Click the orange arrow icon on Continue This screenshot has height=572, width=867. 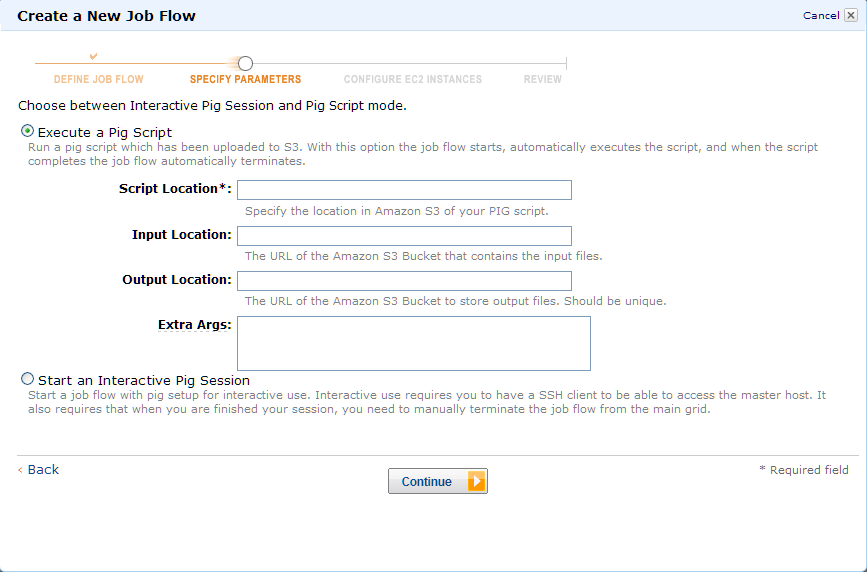tap(476, 481)
